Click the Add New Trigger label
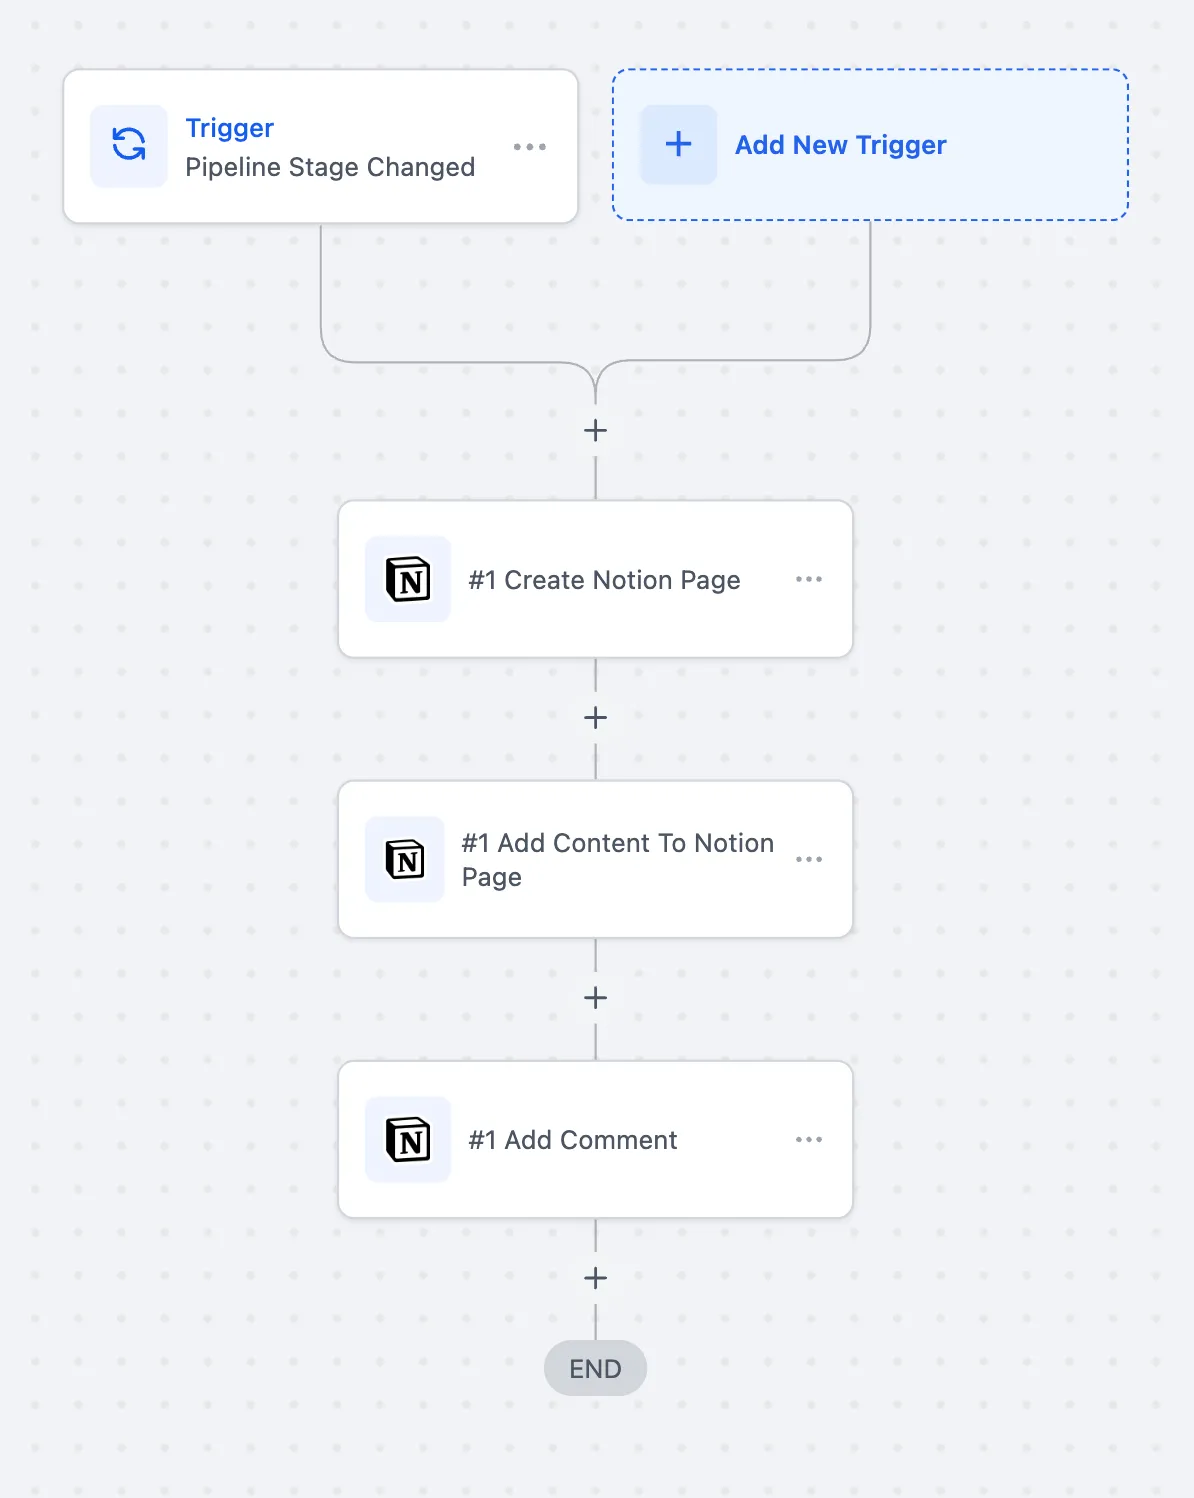1194x1498 pixels. pyautogui.click(x=840, y=145)
